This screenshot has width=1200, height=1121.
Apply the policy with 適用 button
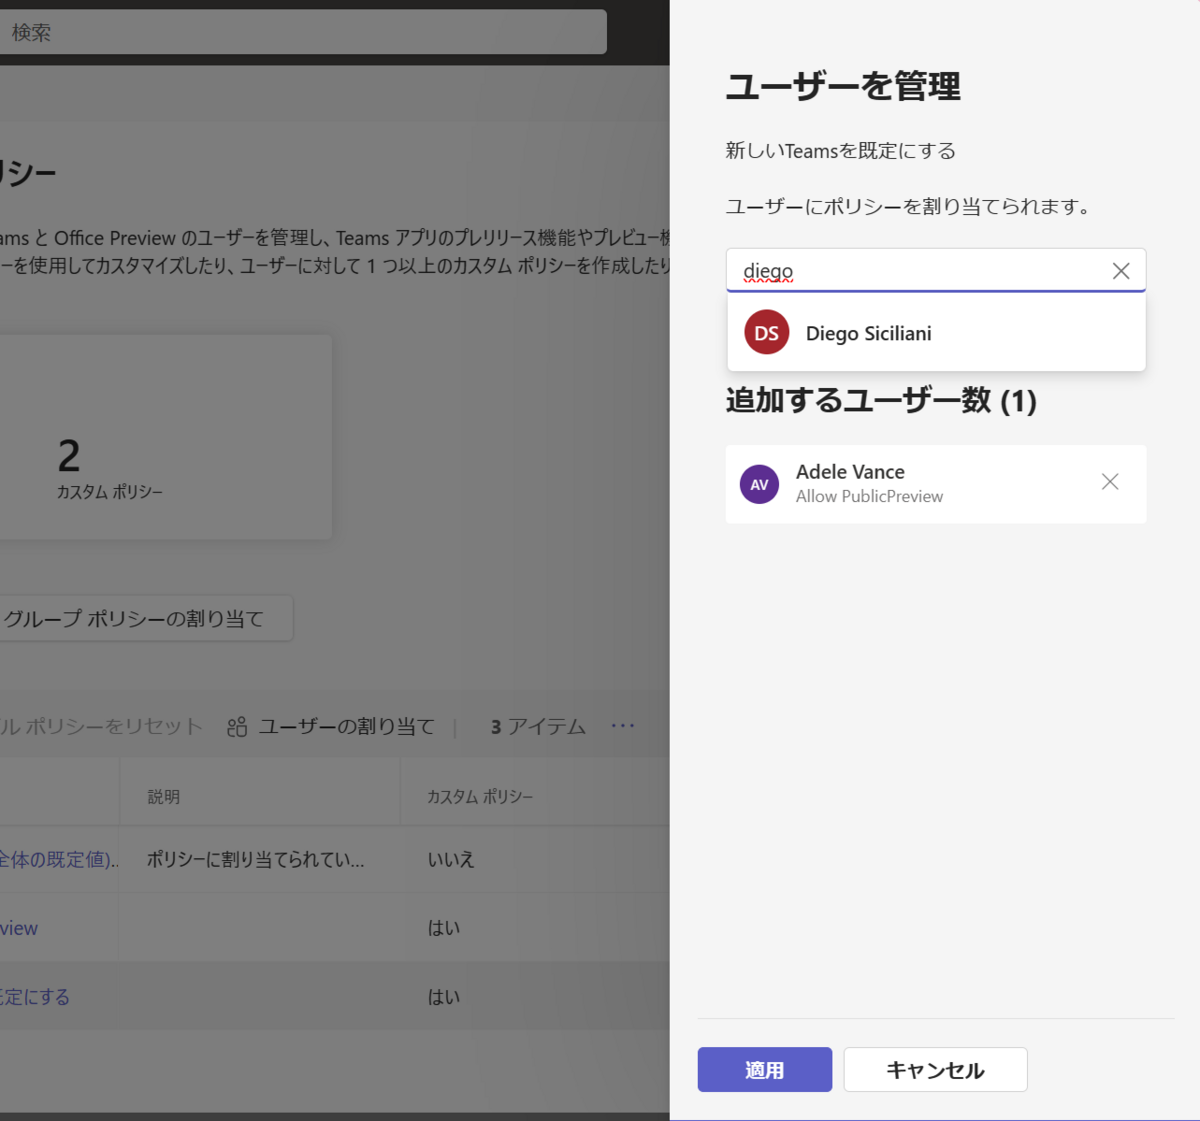coord(765,1070)
